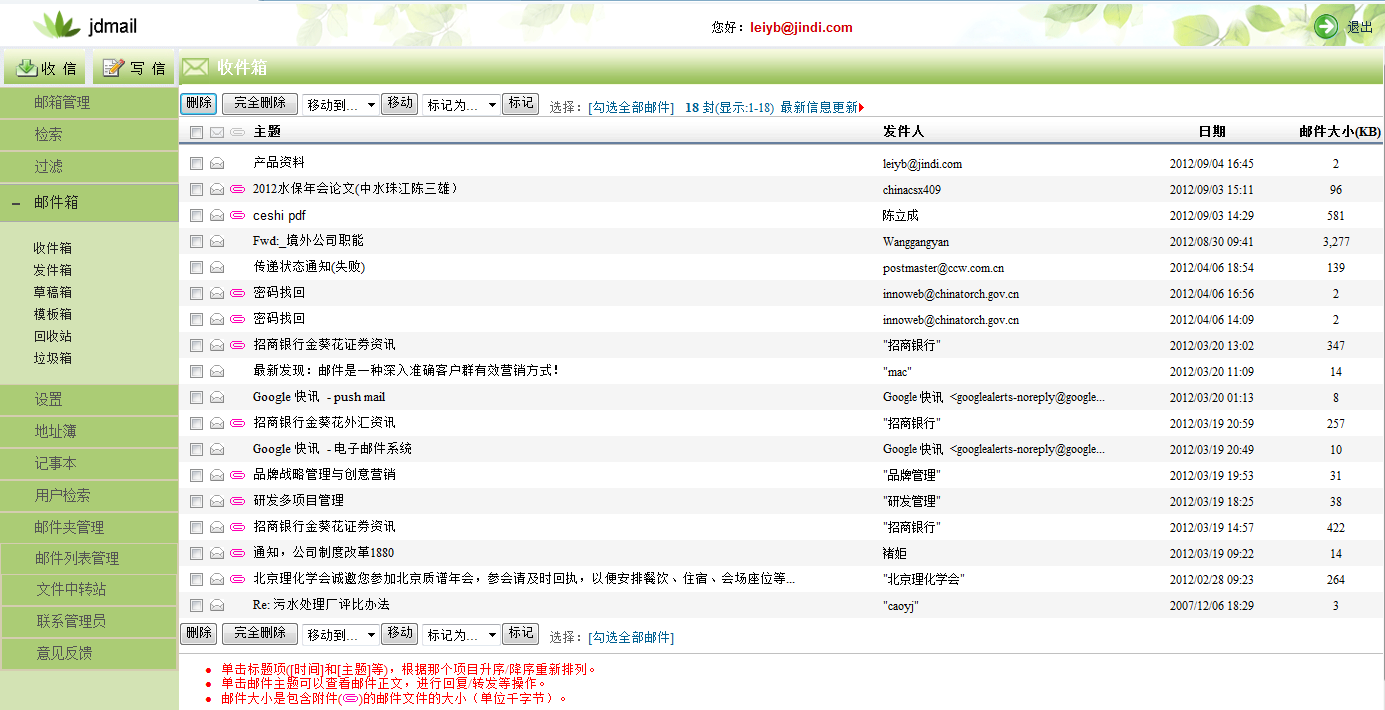Click the bottom 标记 button

click(x=520, y=634)
